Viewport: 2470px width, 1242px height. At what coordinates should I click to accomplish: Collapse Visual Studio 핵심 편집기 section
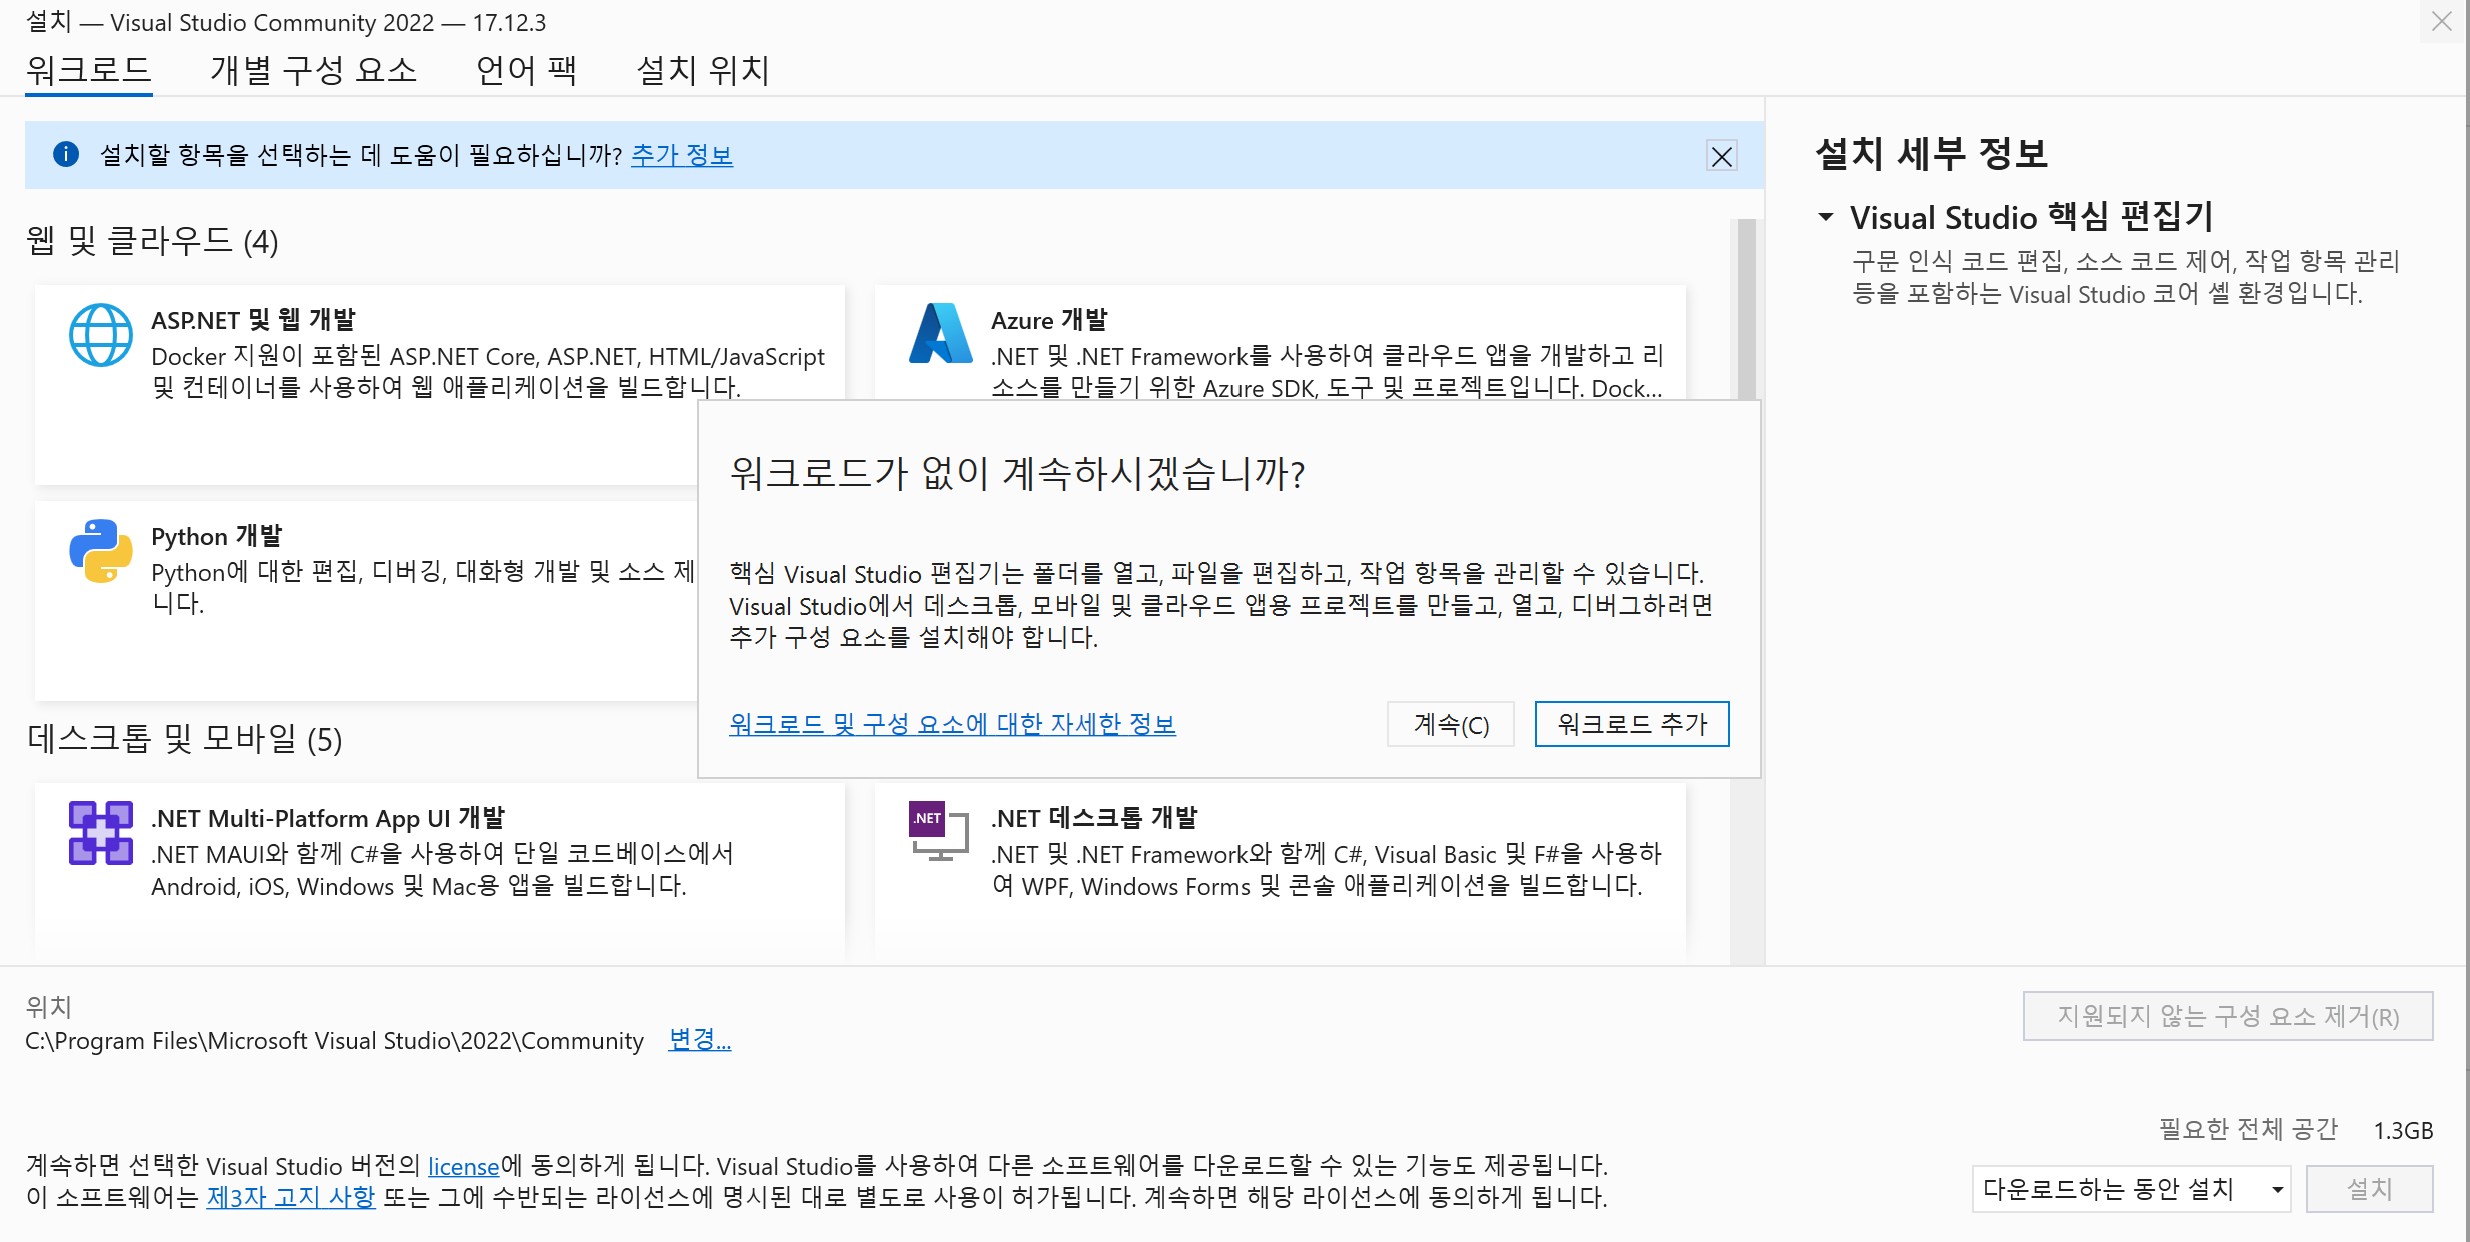click(1825, 217)
